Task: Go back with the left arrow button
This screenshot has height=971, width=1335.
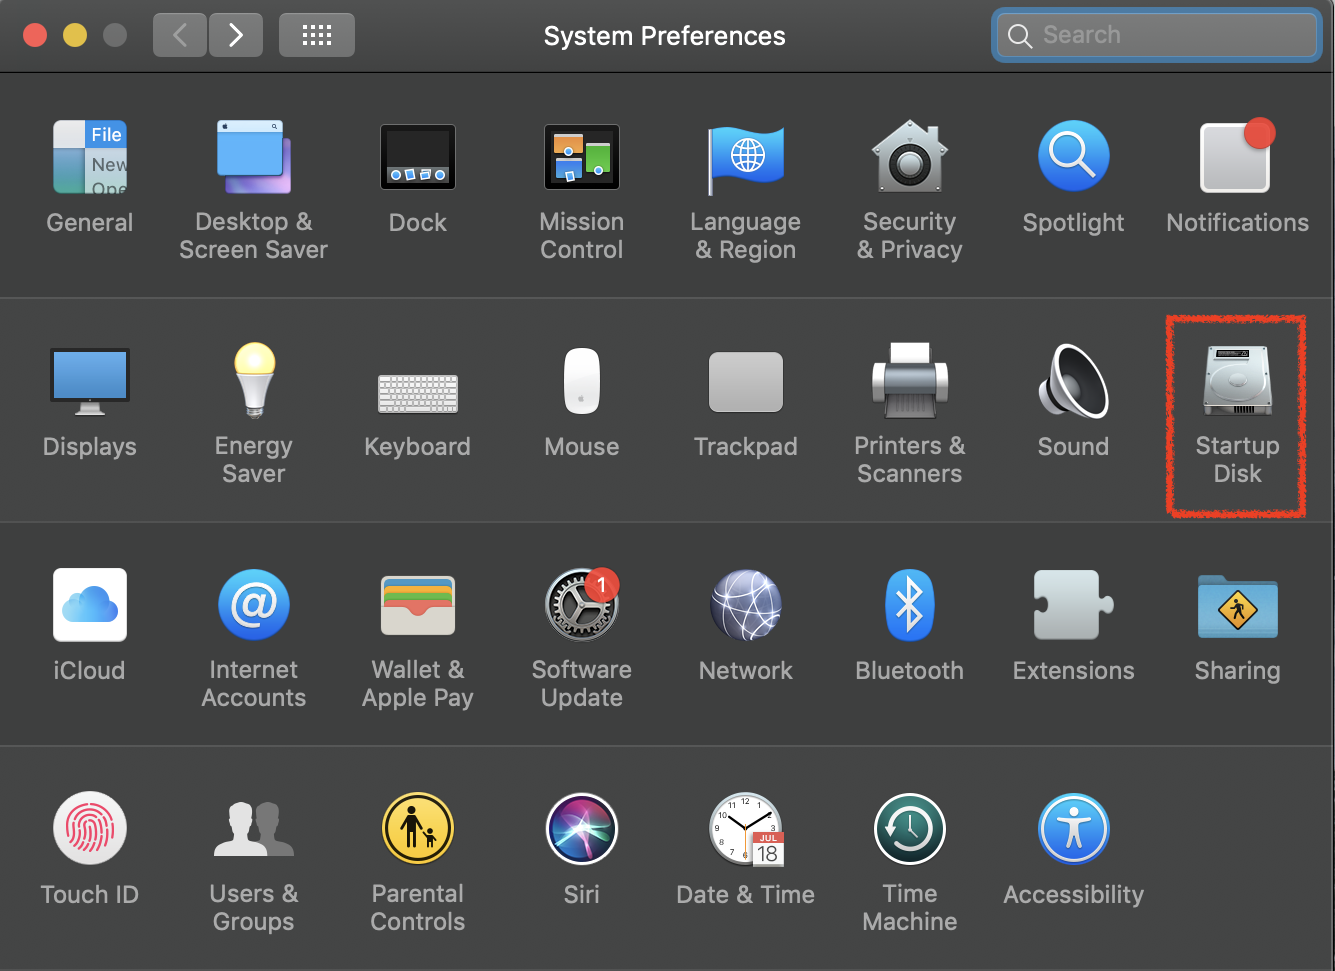Action: [x=180, y=36]
